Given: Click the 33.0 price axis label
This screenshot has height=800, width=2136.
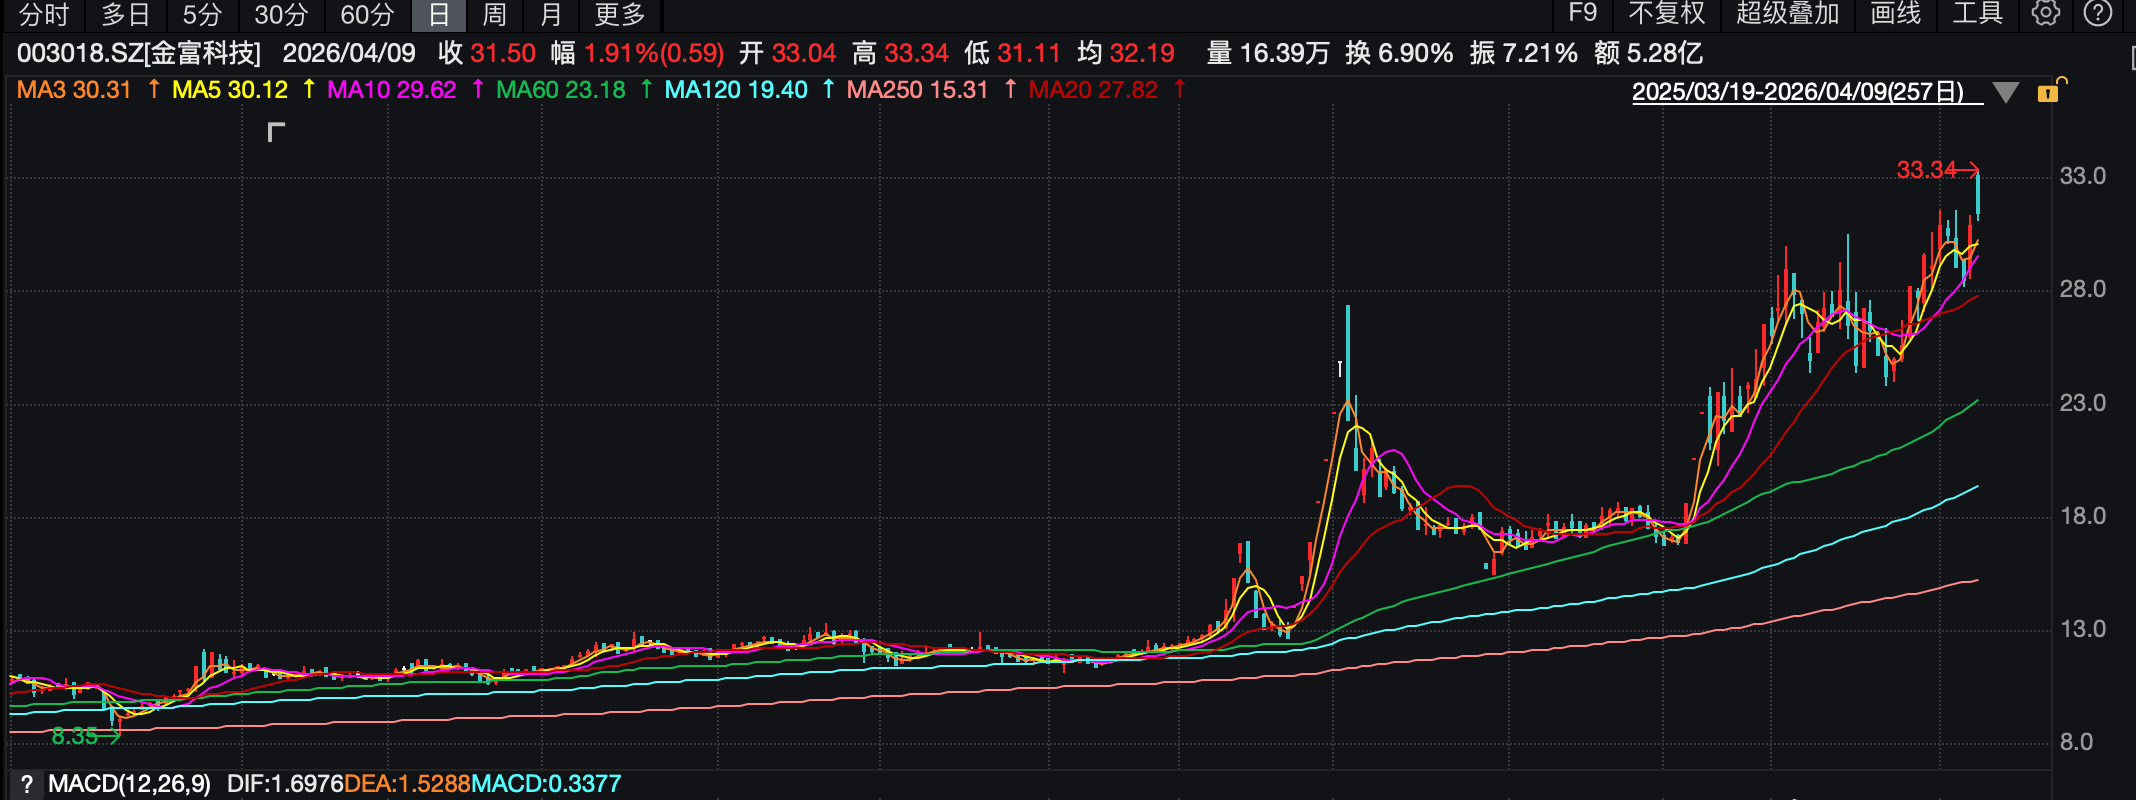Looking at the screenshot, I should pyautogui.click(x=2083, y=176).
